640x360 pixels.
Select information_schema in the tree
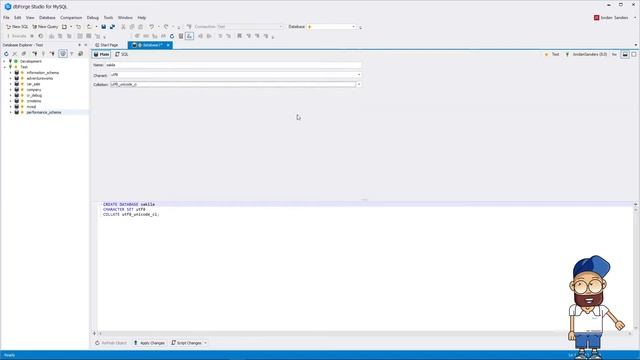tap(42, 73)
